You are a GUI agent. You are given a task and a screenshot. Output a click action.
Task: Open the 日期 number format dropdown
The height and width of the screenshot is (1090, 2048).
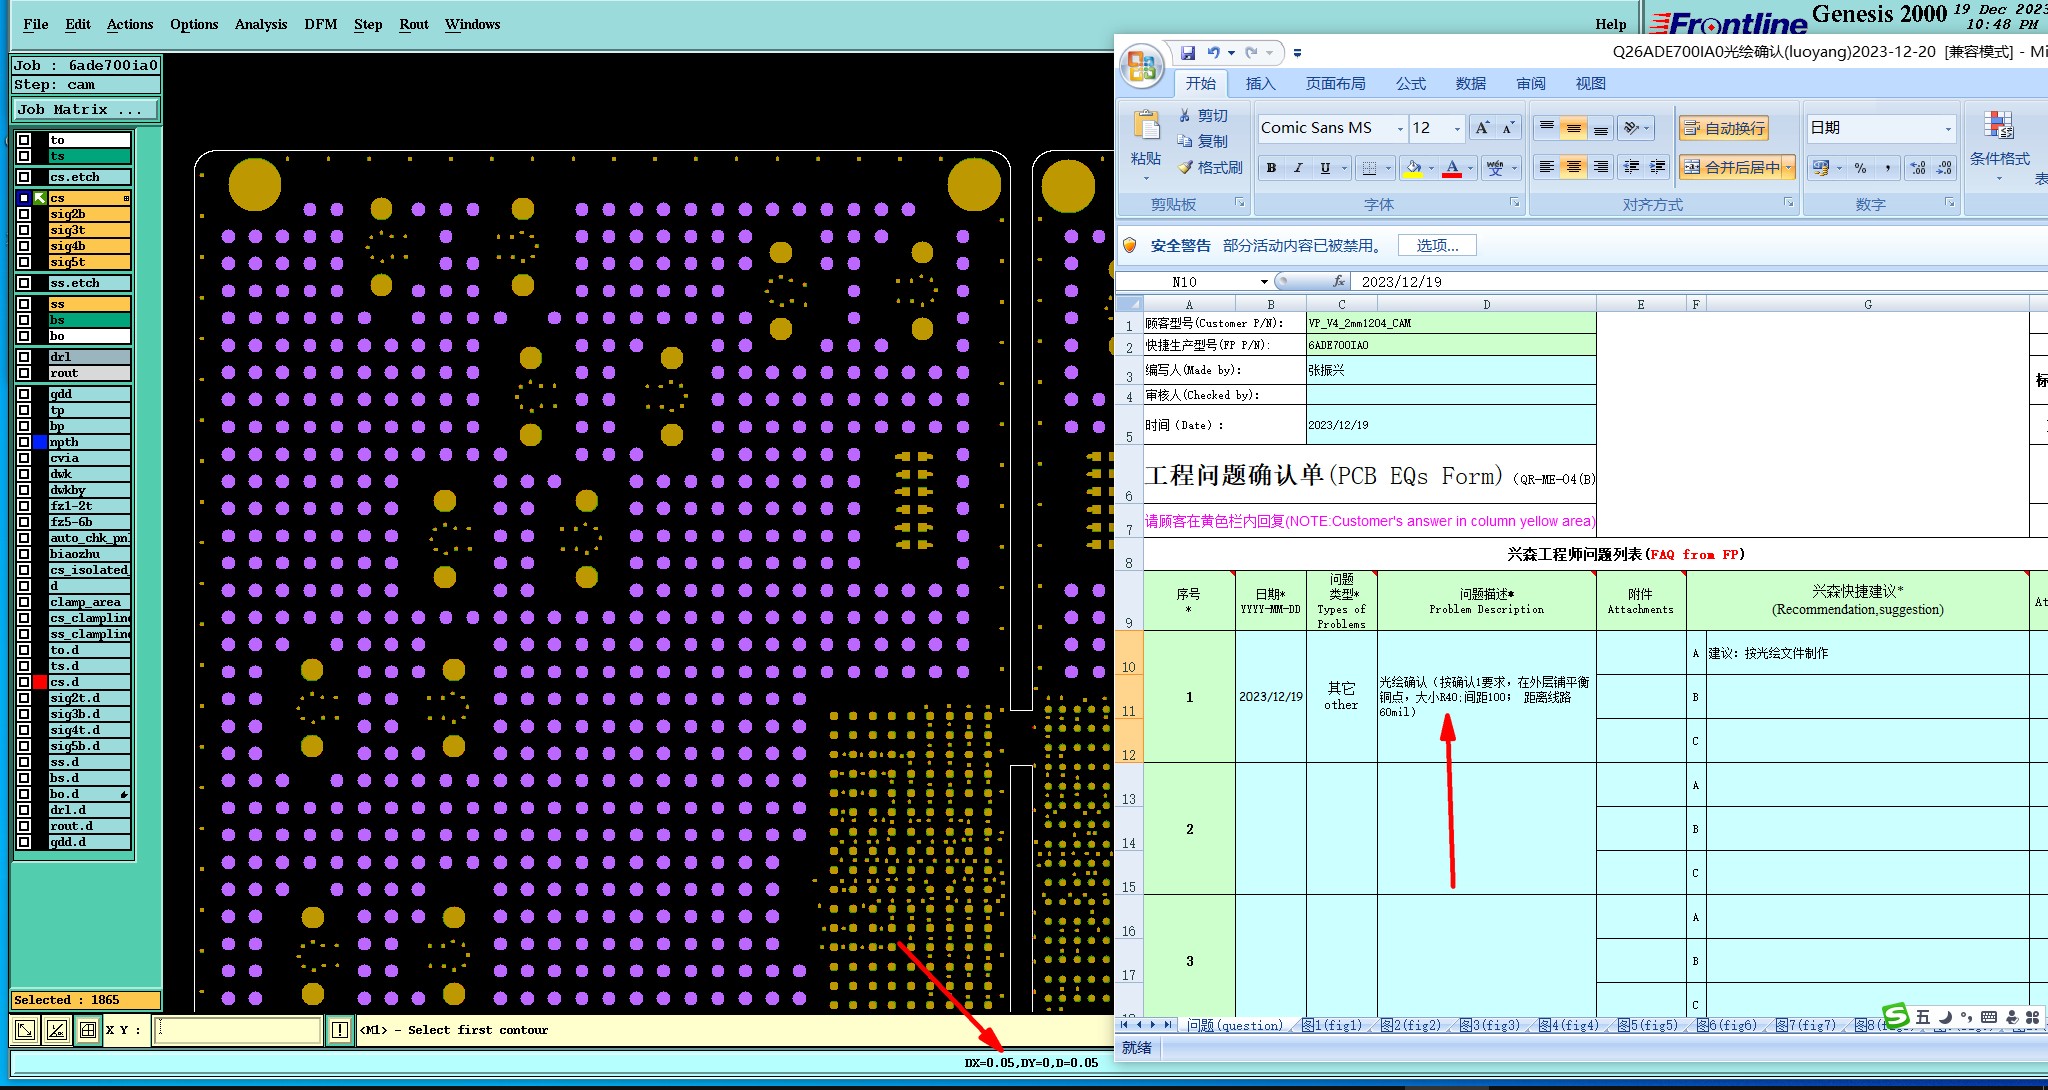(x=1947, y=129)
